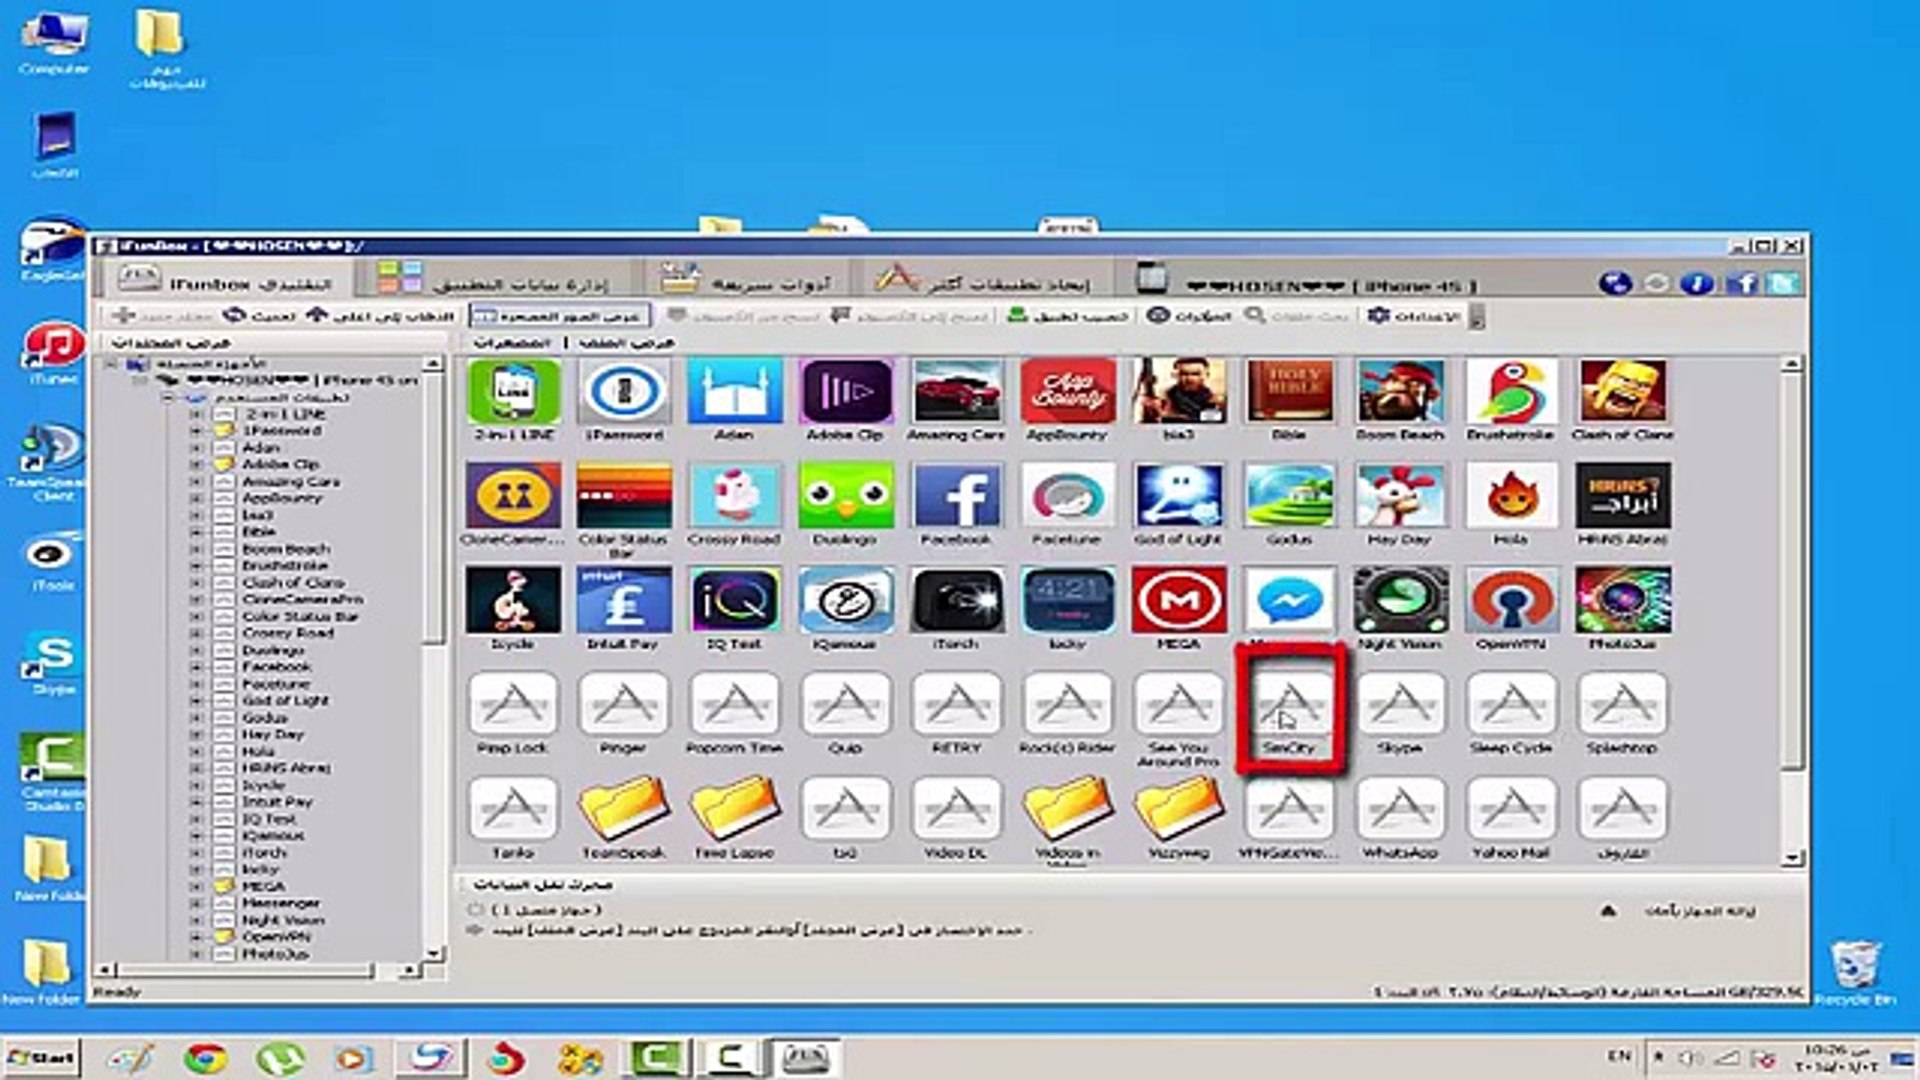This screenshot has width=1920, height=1080.
Task: Click the Facebook icon in the iFunbox header
Action: click(x=1741, y=284)
